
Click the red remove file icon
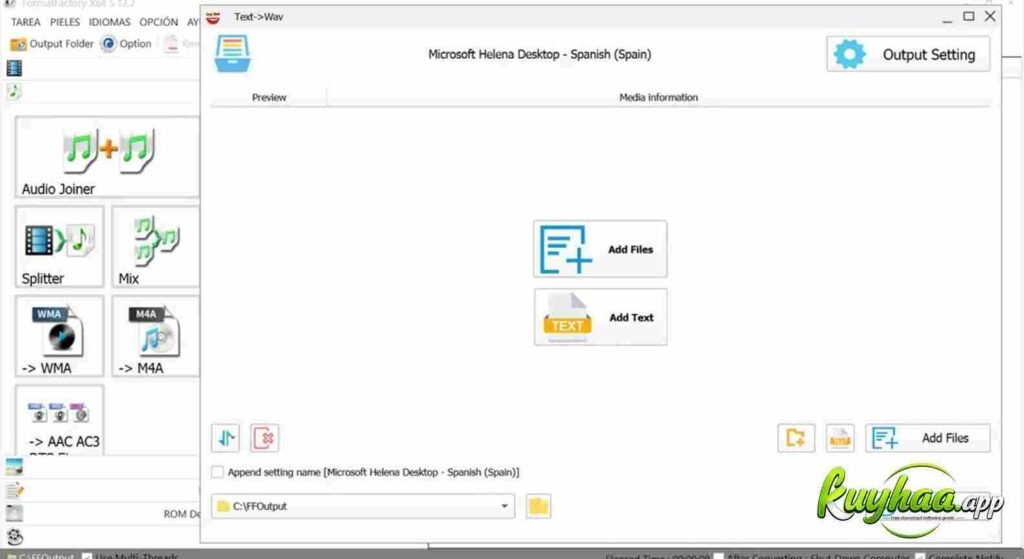(x=264, y=438)
